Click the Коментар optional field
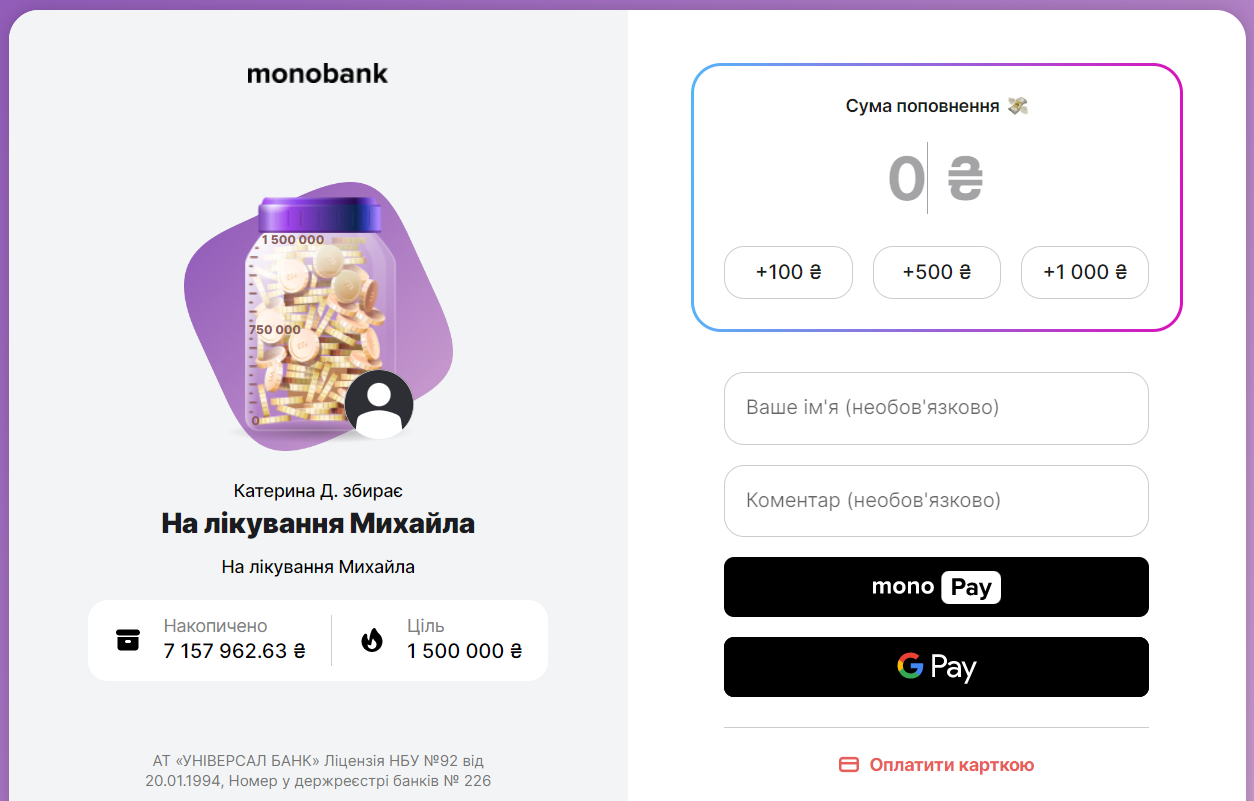Viewport: 1254px width, 801px height. coord(936,500)
